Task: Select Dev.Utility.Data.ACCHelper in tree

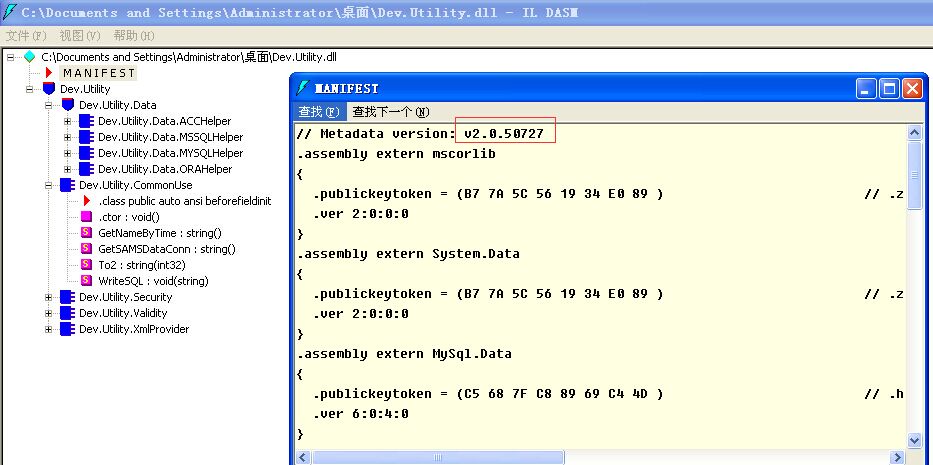Action: pyautogui.click(x=165, y=121)
